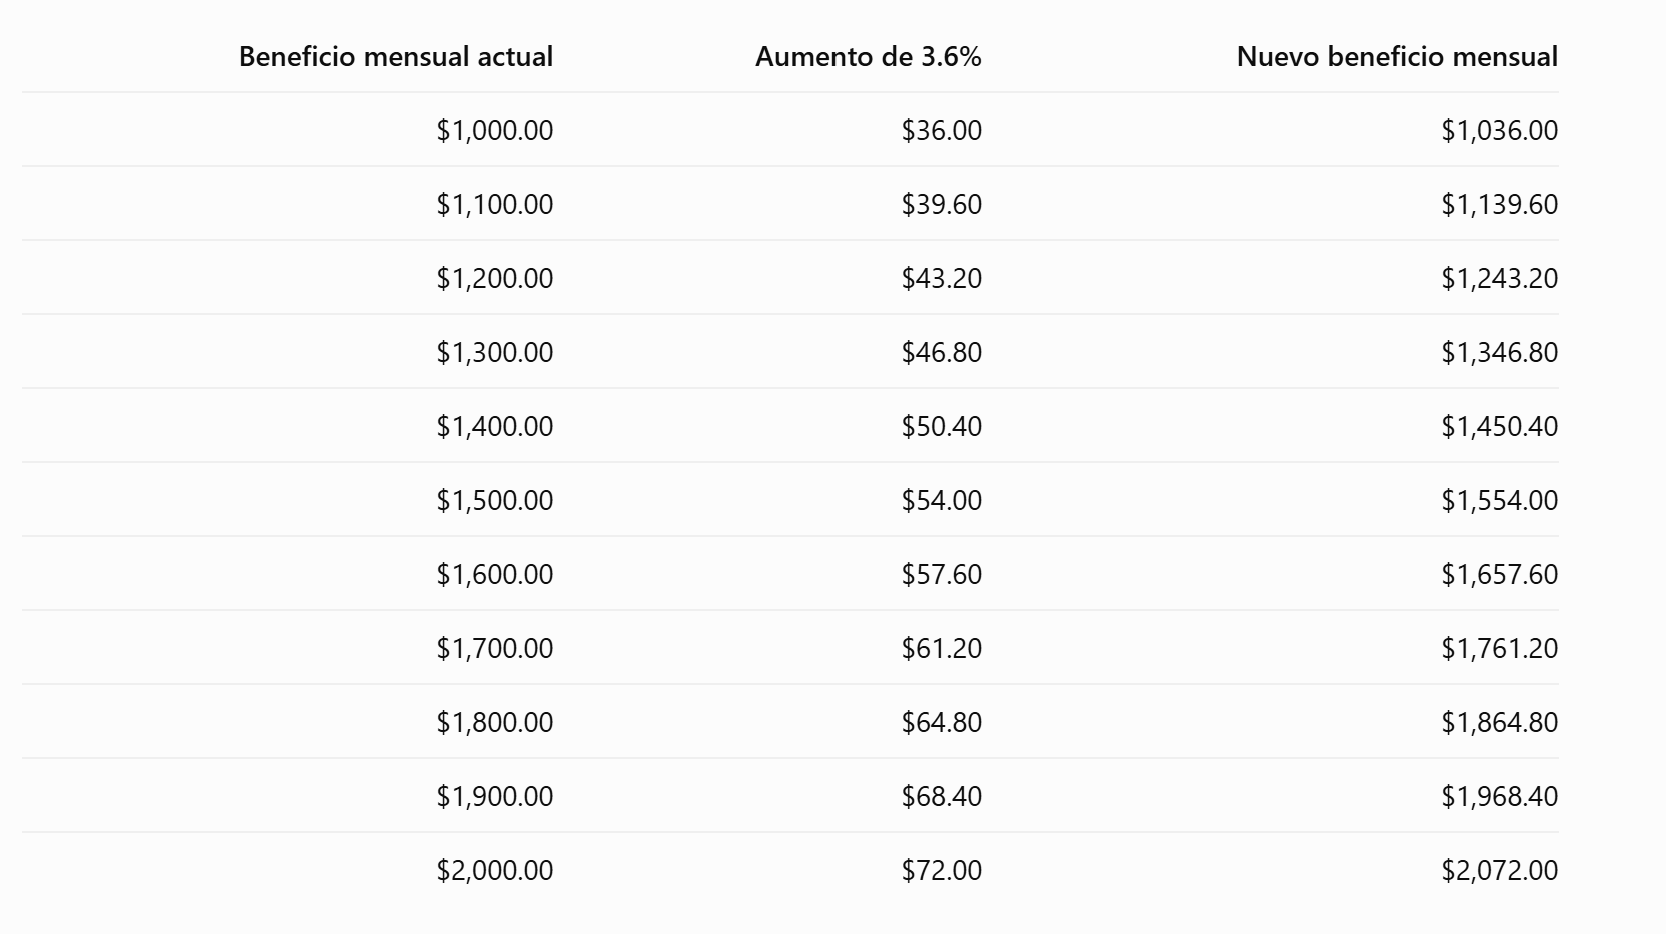Click the $39.60 increase value
This screenshot has width=1666, height=934.
point(942,204)
